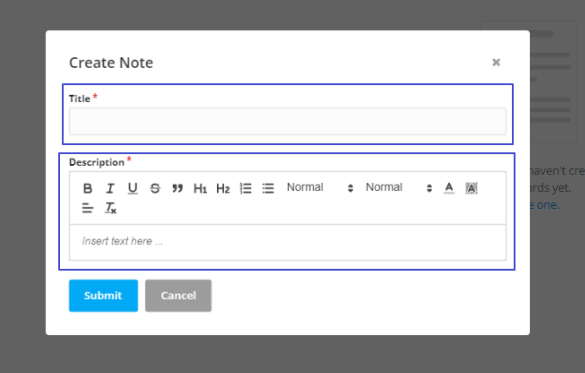Open the first Normal dropdown
Image resolution: width=585 pixels, height=373 pixels.
(x=320, y=188)
